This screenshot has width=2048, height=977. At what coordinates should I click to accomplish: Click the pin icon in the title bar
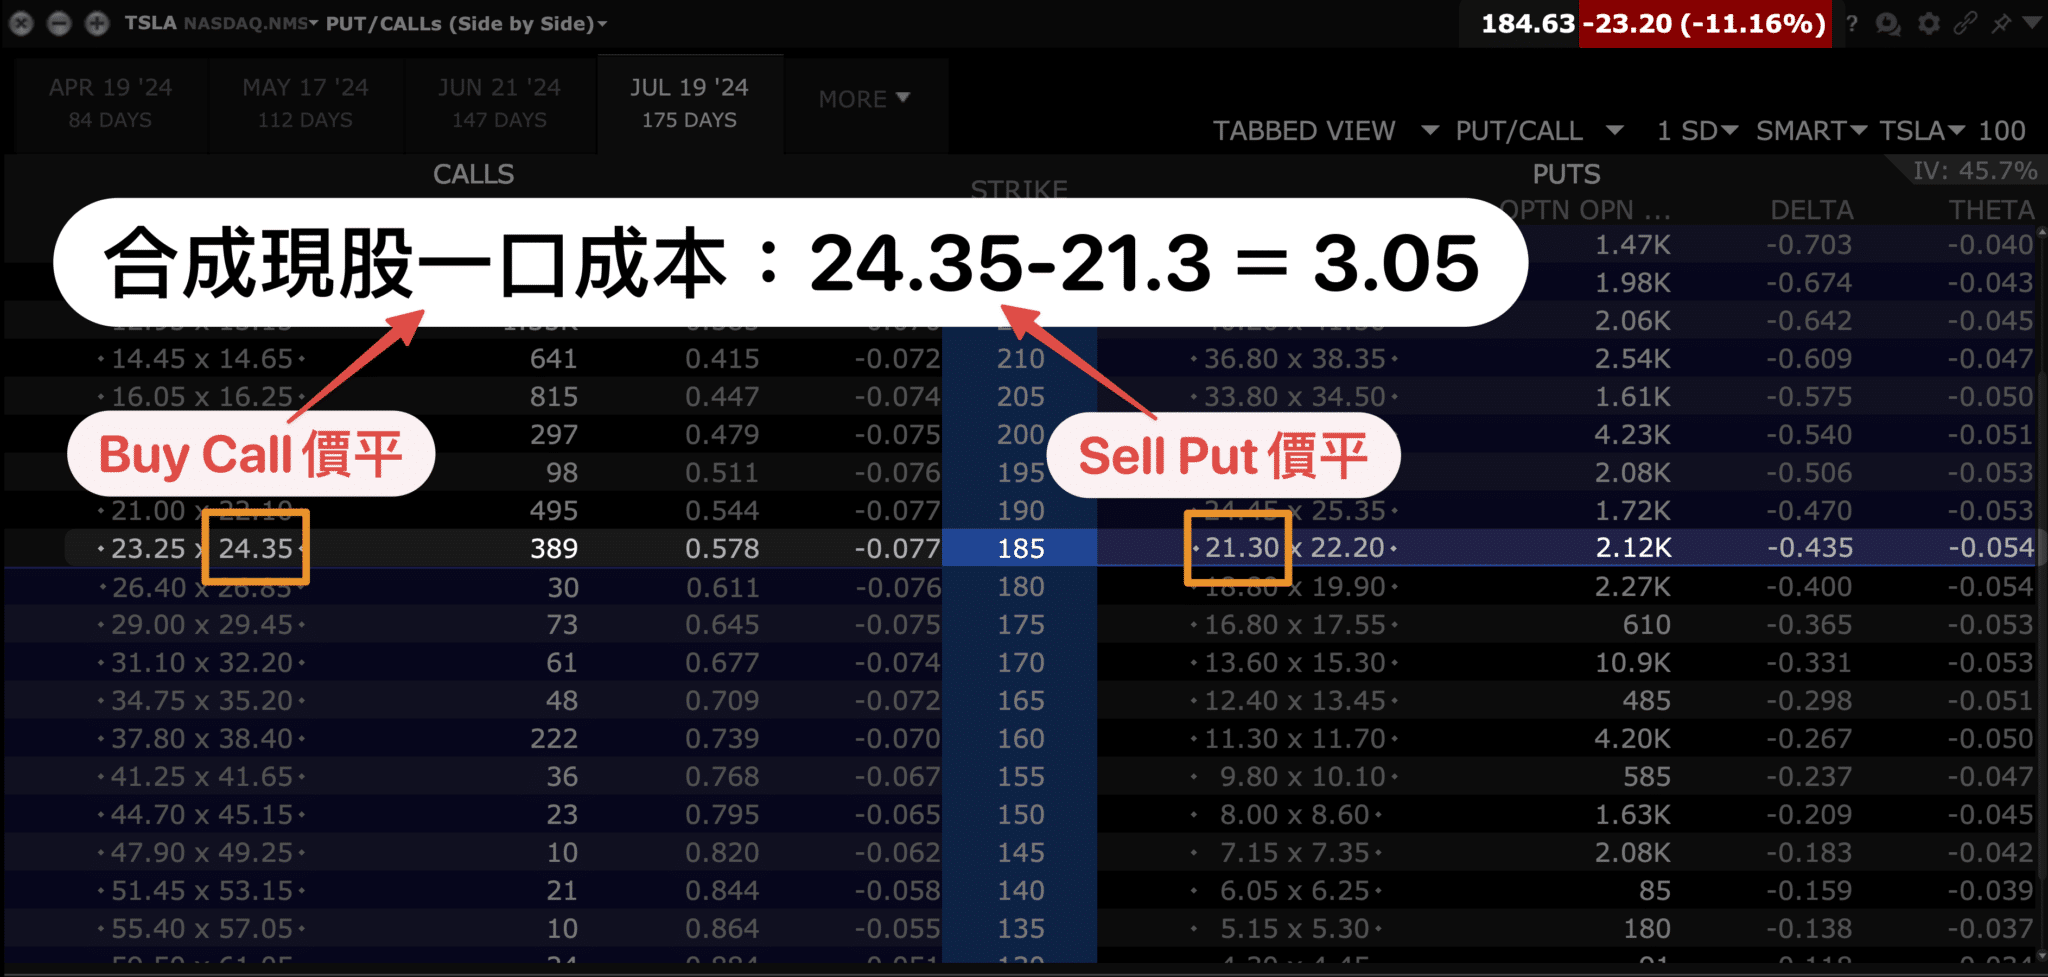[2003, 24]
